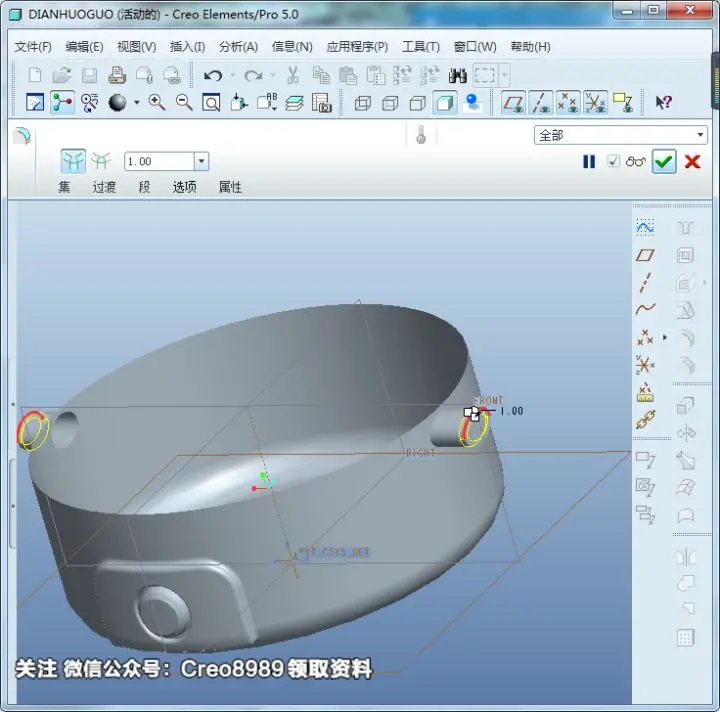Toggle the preview checkbox beside glasses
This screenshot has height=712, width=720.
click(613, 161)
